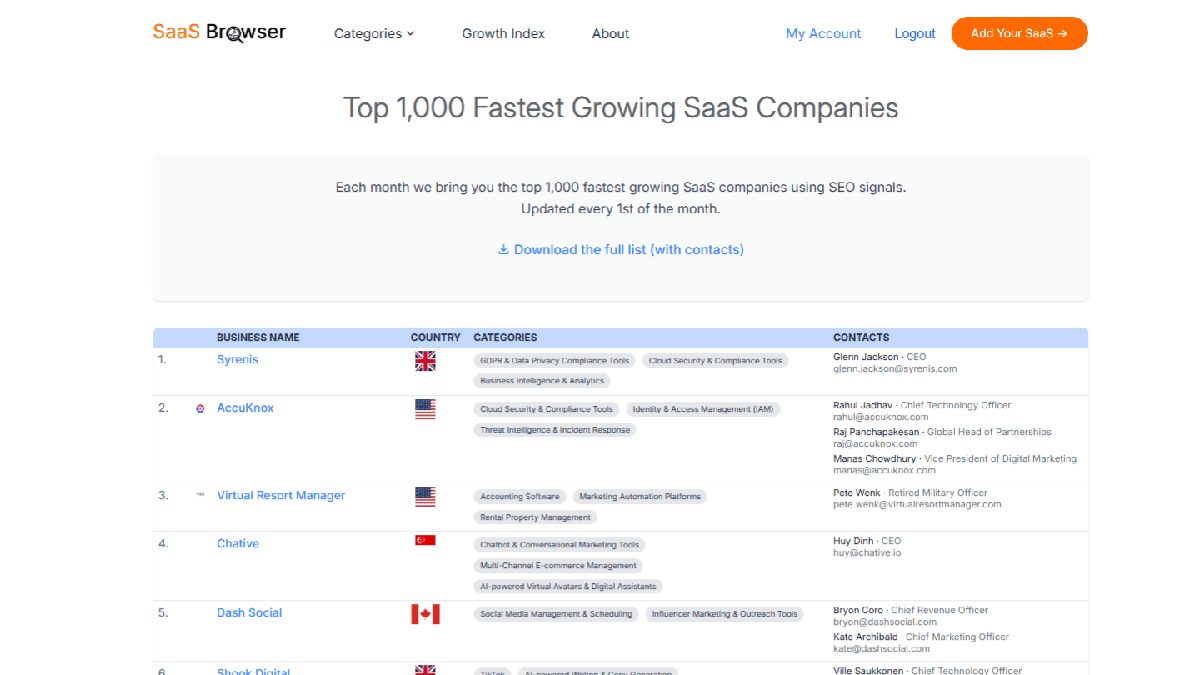Open the About page

[x=610, y=34]
